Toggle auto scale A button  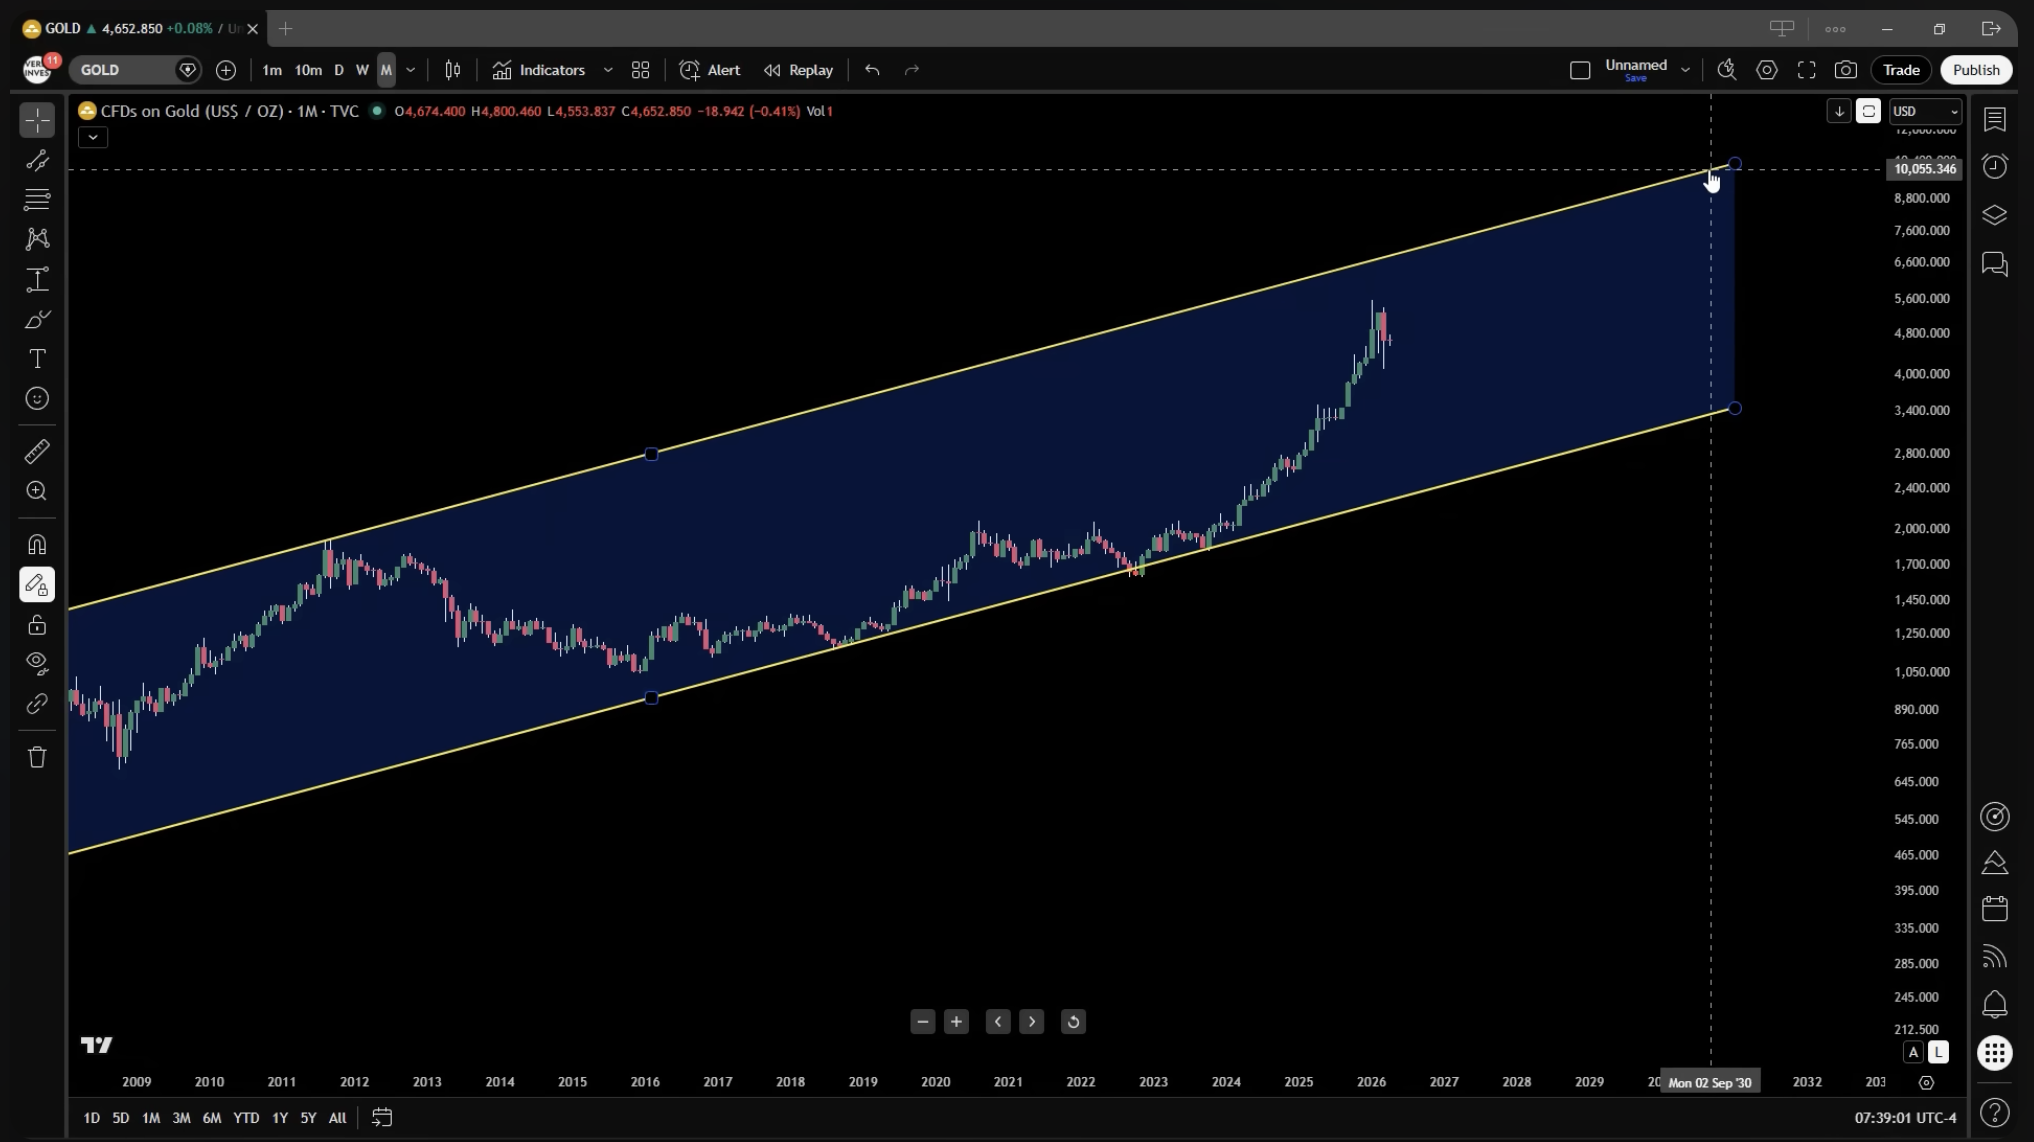pos(1913,1052)
